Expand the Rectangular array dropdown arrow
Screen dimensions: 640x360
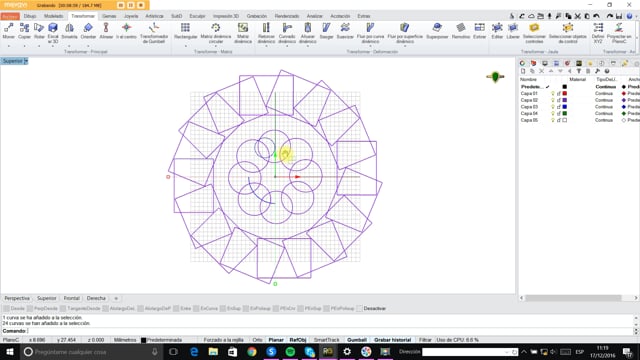click(x=185, y=46)
